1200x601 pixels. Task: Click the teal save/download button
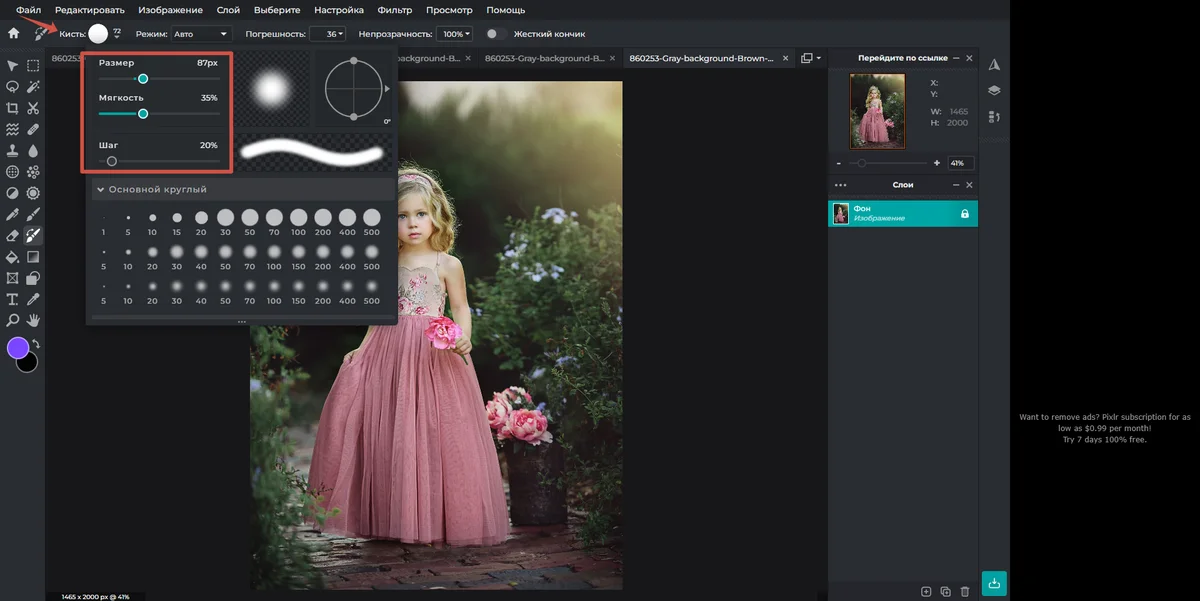coord(993,582)
